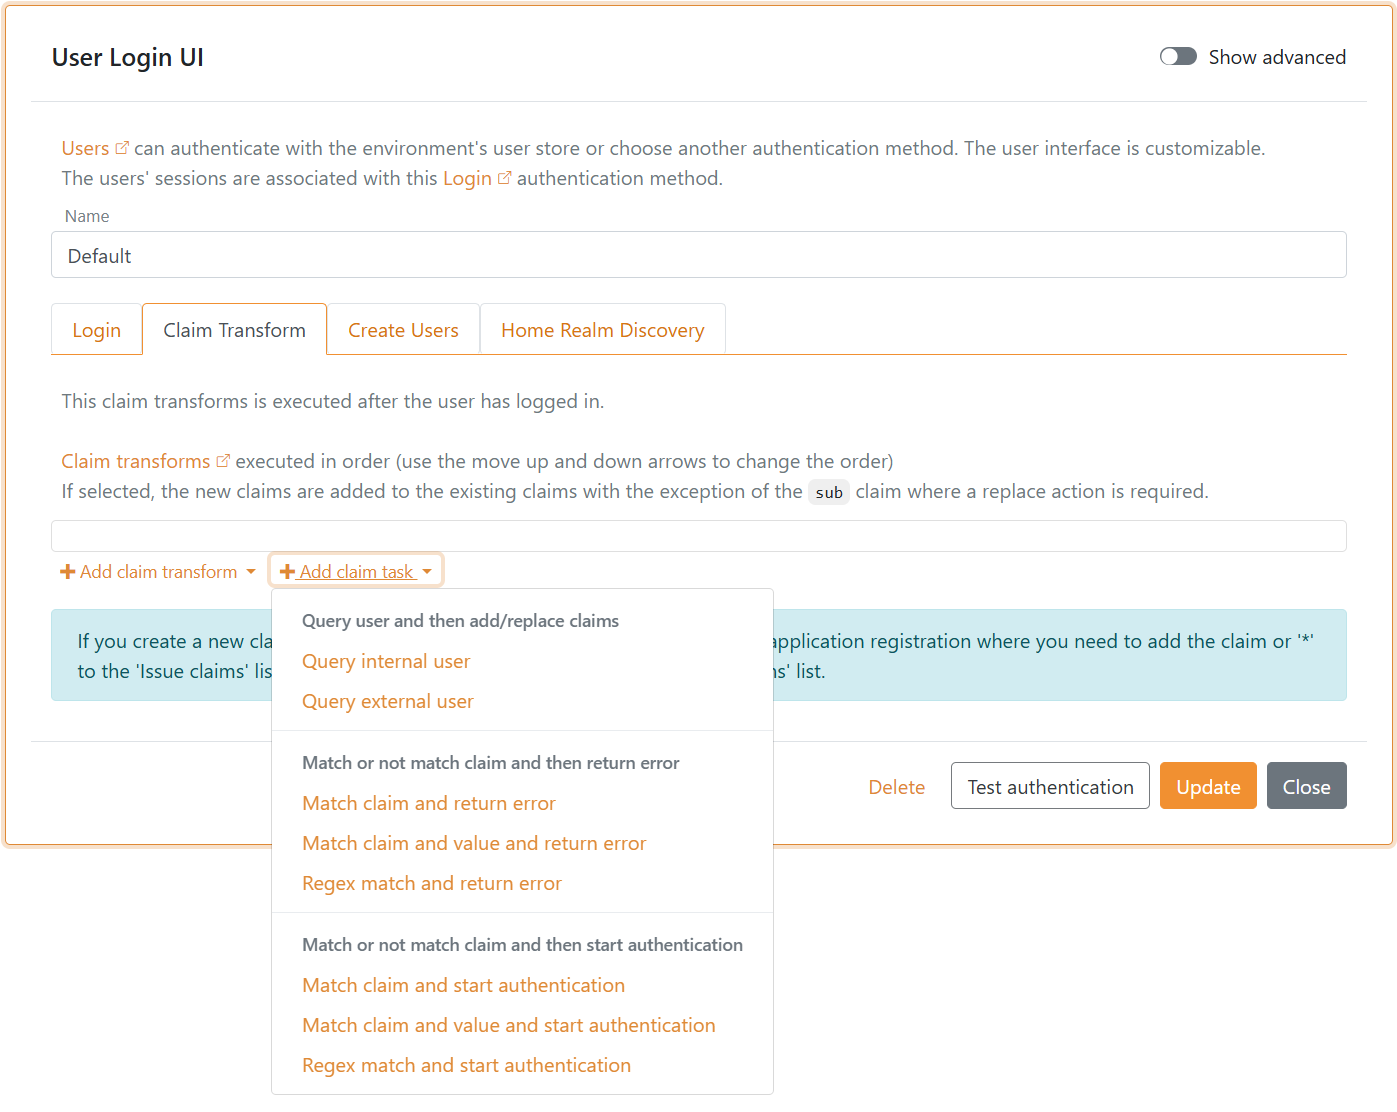Image resolution: width=1397 pixels, height=1112 pixels.
Task: Switch to the Login tab
Action: pyautogui.click(x=96, y=330)
